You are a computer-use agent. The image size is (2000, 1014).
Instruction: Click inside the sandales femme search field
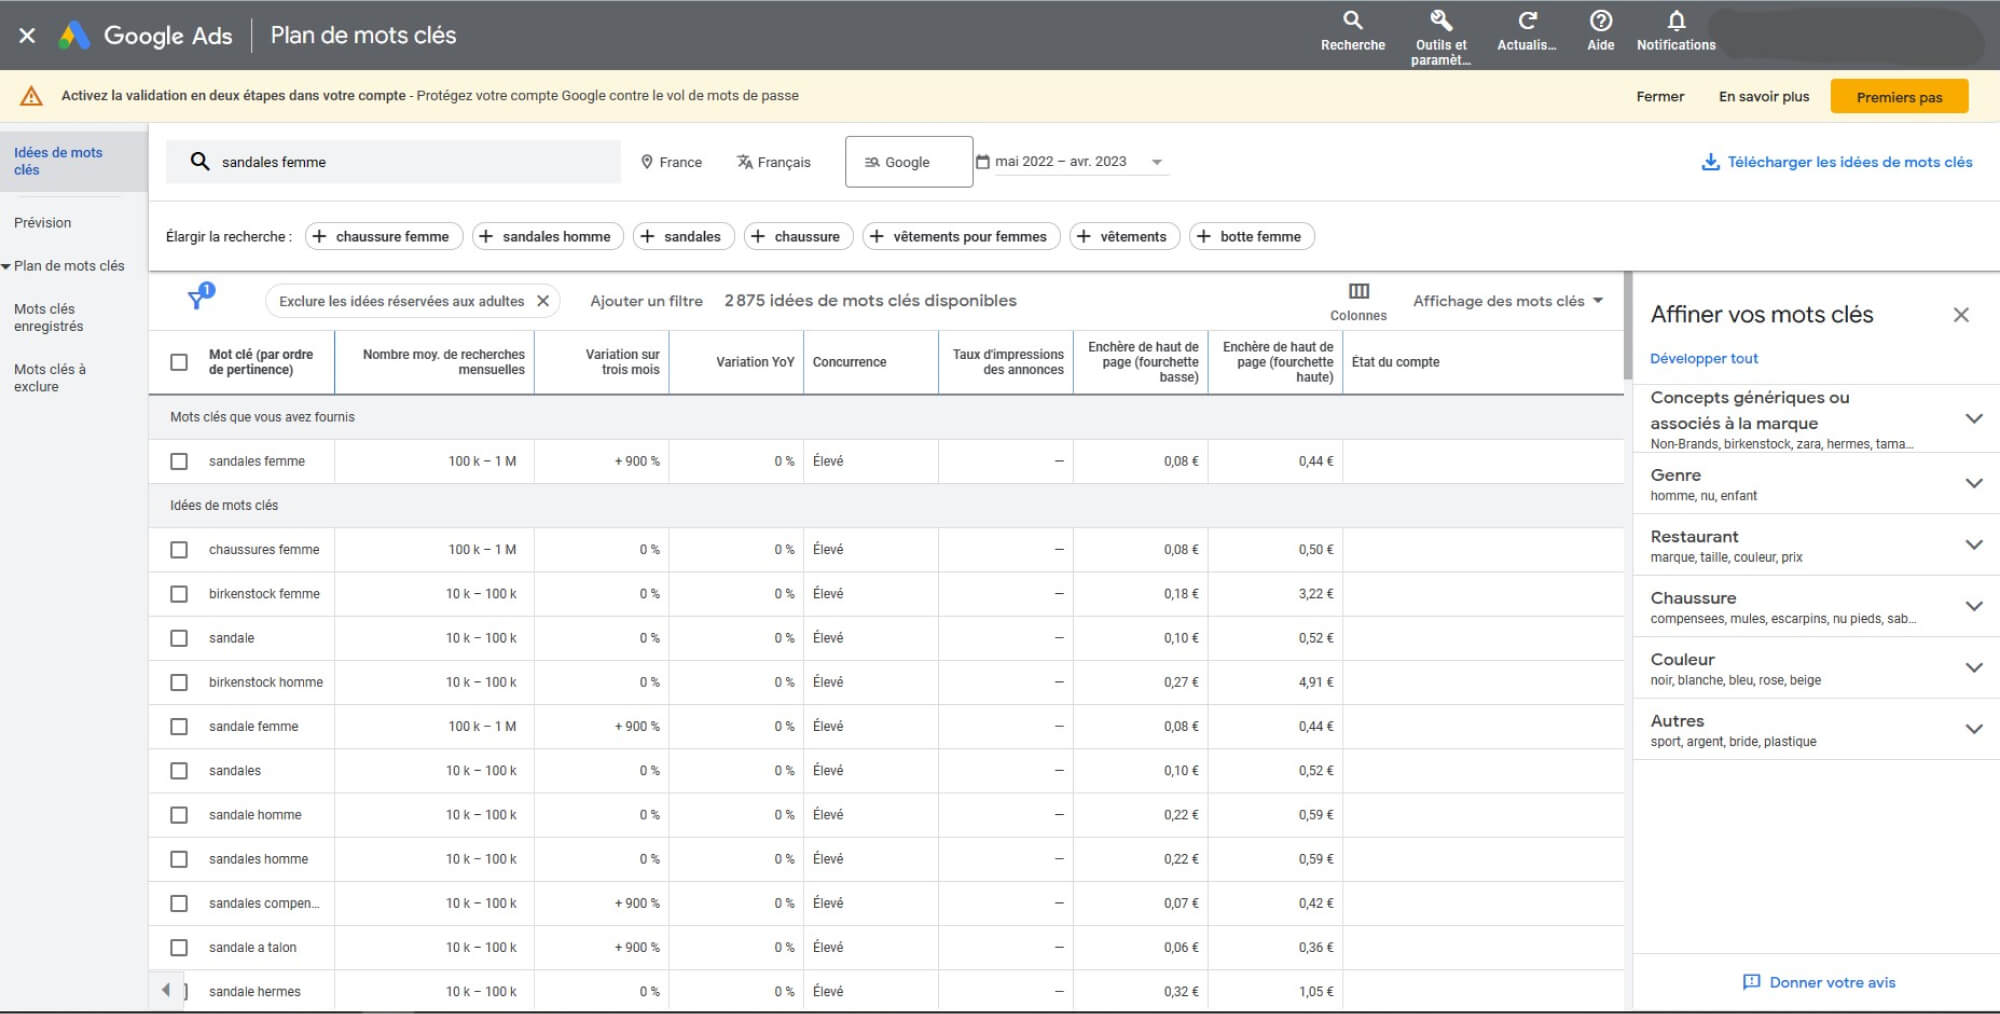(400, 161)
